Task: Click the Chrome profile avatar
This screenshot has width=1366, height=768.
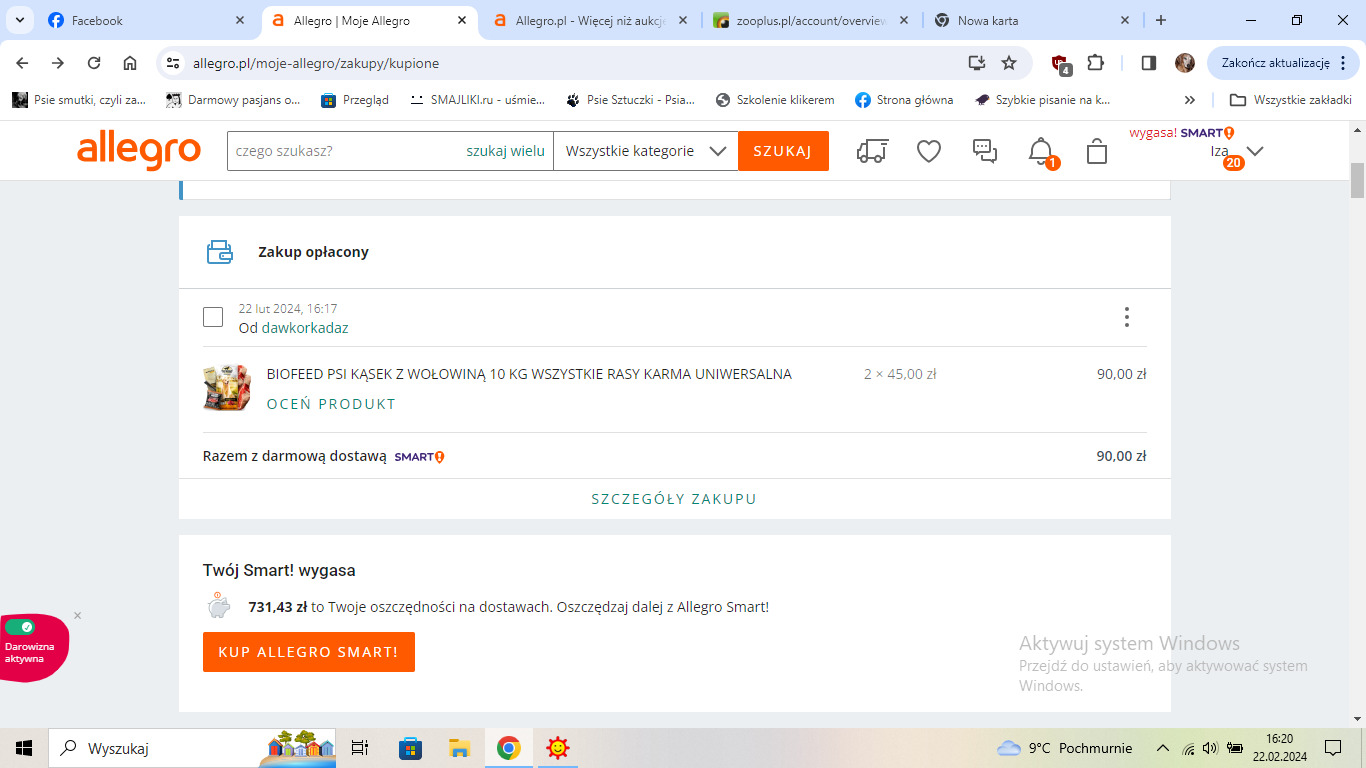Action: coord(1185,63)
